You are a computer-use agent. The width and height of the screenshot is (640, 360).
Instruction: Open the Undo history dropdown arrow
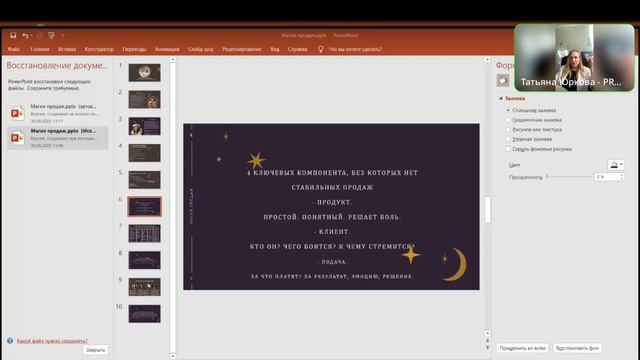(31, 36)
